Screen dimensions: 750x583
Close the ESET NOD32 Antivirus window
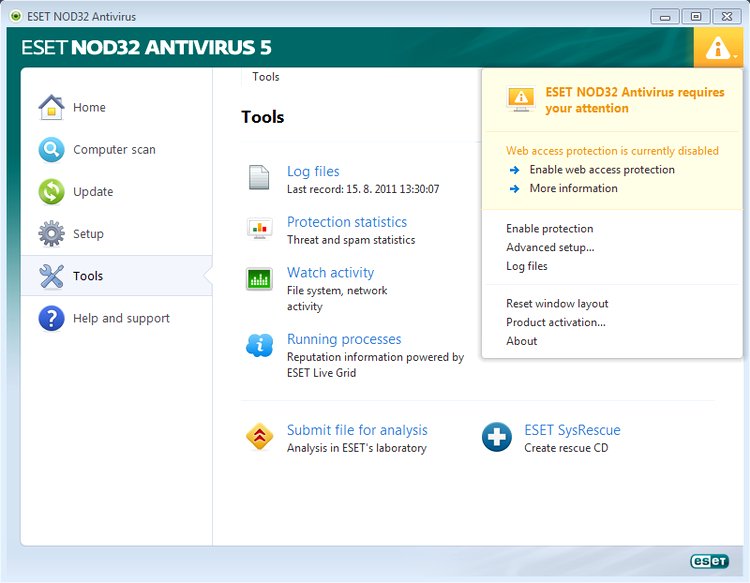727,17
